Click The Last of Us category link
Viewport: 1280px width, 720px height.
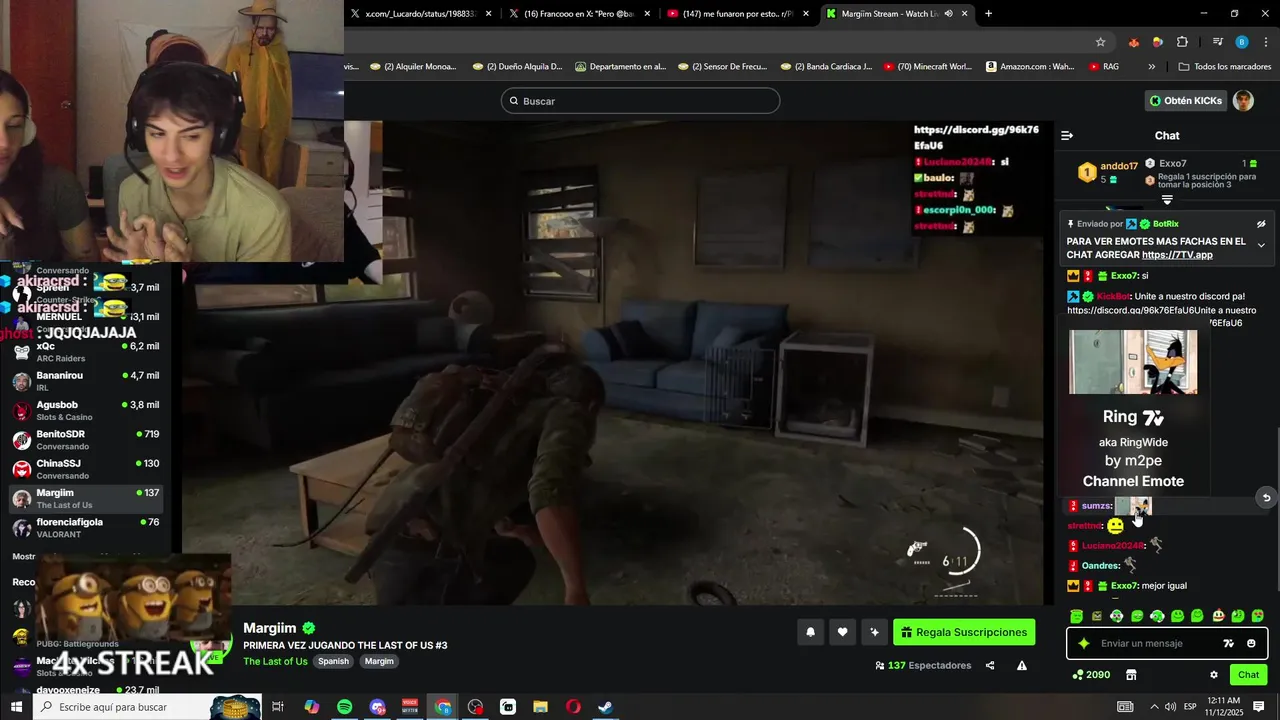point(275,661)
